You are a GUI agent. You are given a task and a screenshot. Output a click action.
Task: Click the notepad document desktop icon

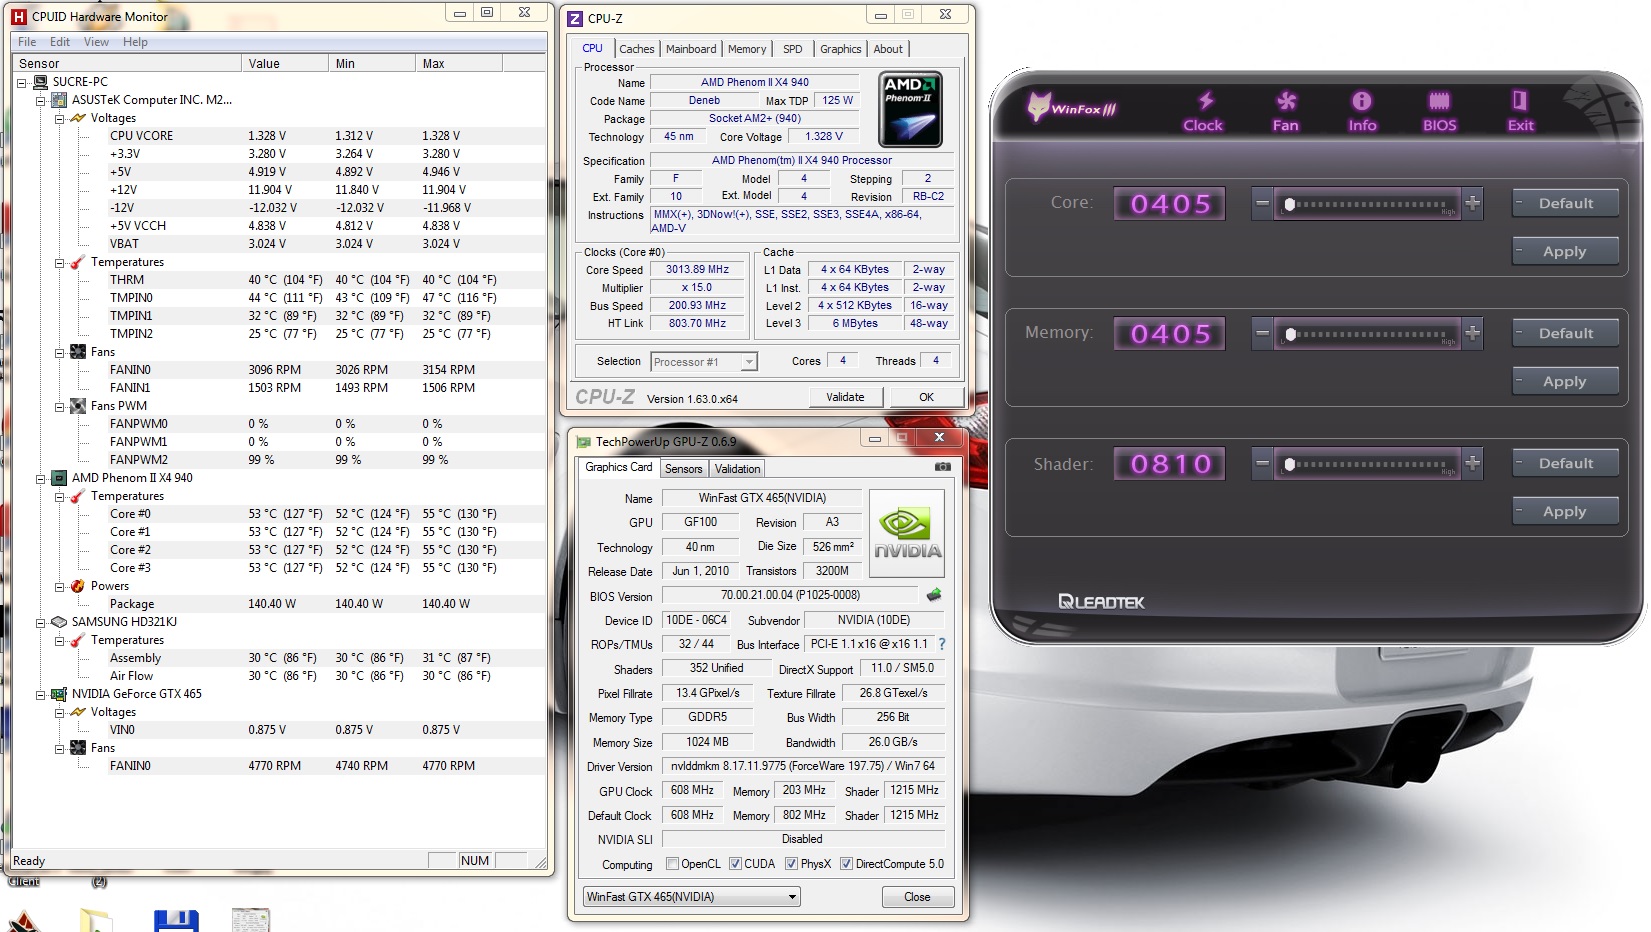click(250, 921)
